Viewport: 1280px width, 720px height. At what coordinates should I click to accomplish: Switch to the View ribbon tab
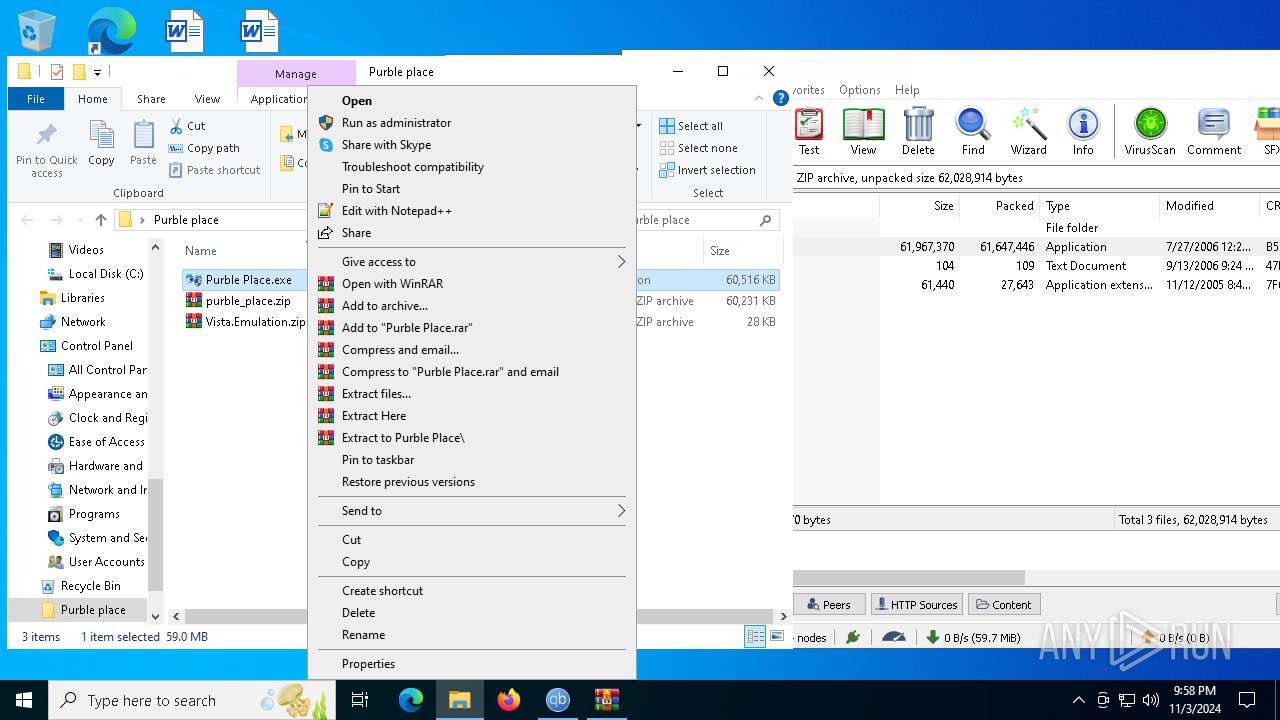point(207,99)
